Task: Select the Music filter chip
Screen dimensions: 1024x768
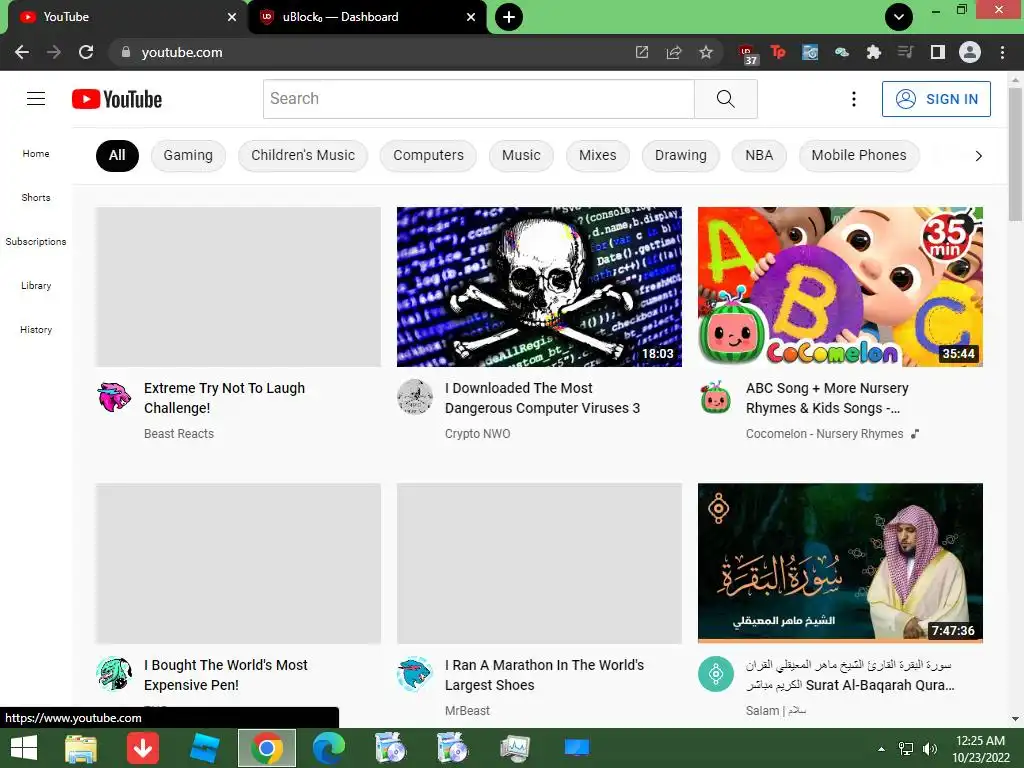Action: click(521, 155)
